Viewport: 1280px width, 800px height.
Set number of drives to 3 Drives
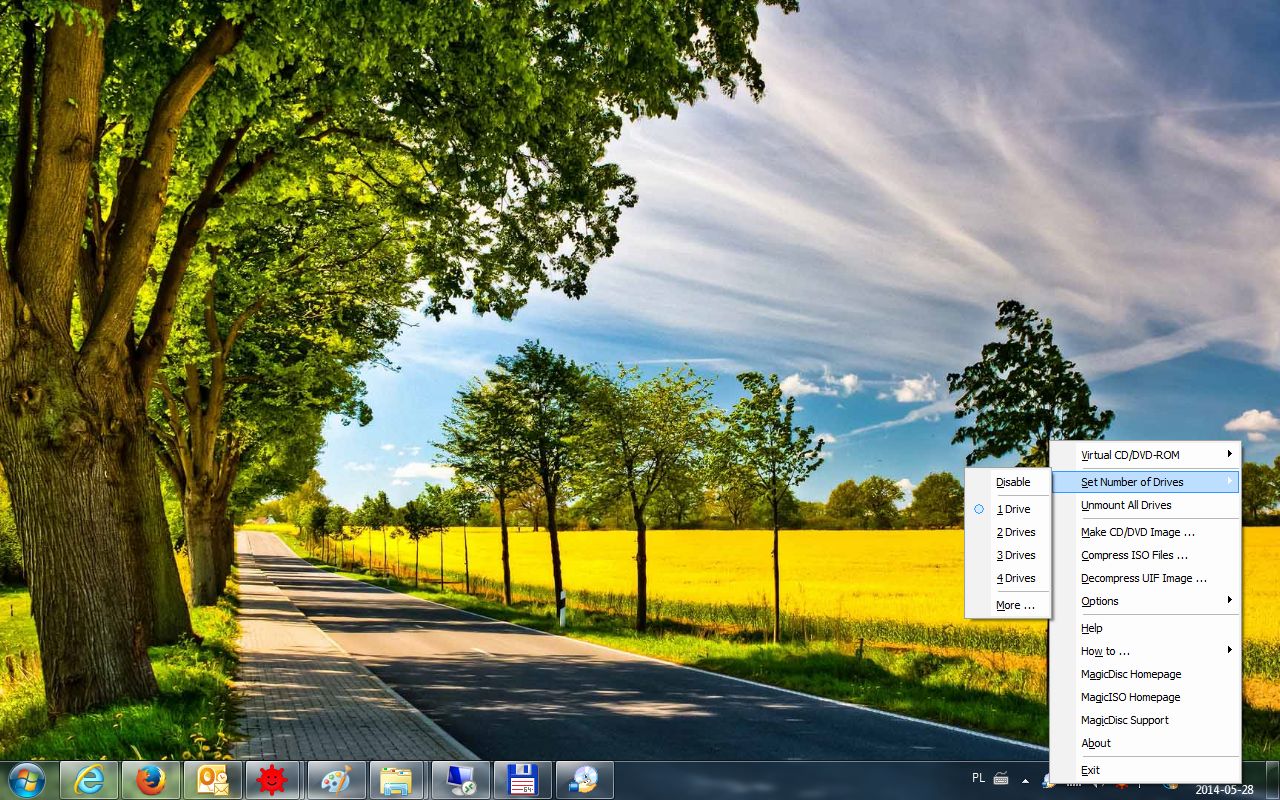[1008, 555]
